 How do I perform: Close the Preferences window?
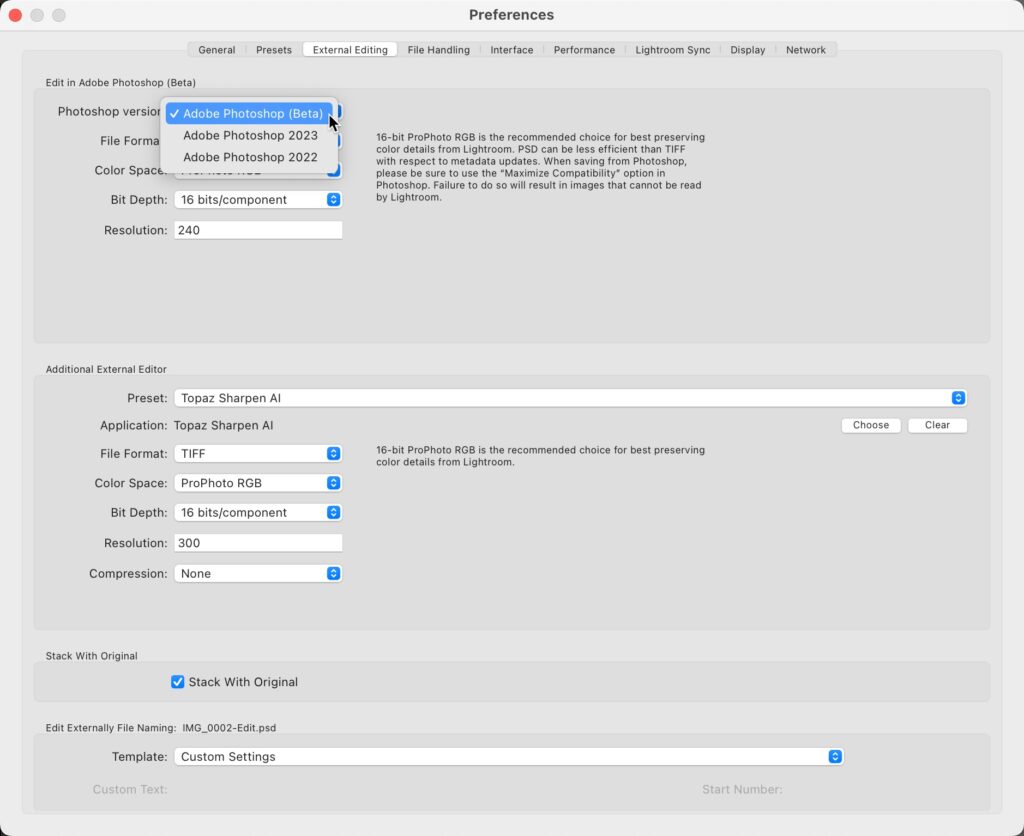pos(15,14)
